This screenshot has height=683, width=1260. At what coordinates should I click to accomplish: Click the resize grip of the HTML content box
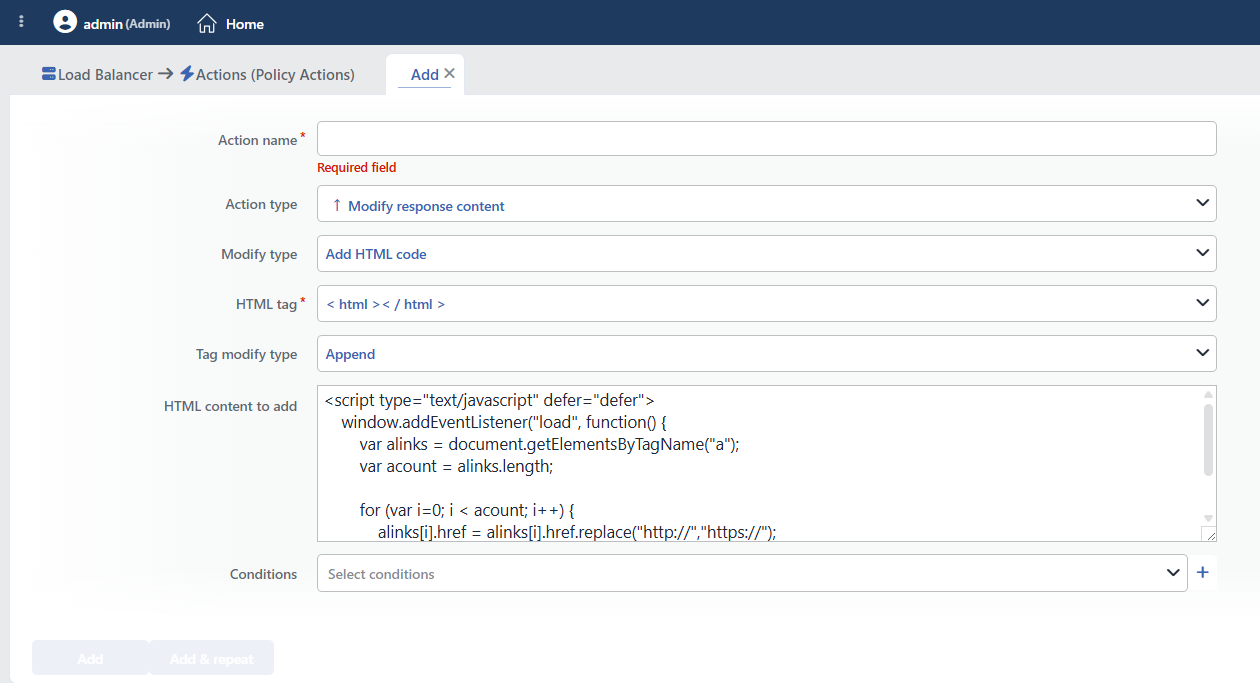[x=1208, y=534]
